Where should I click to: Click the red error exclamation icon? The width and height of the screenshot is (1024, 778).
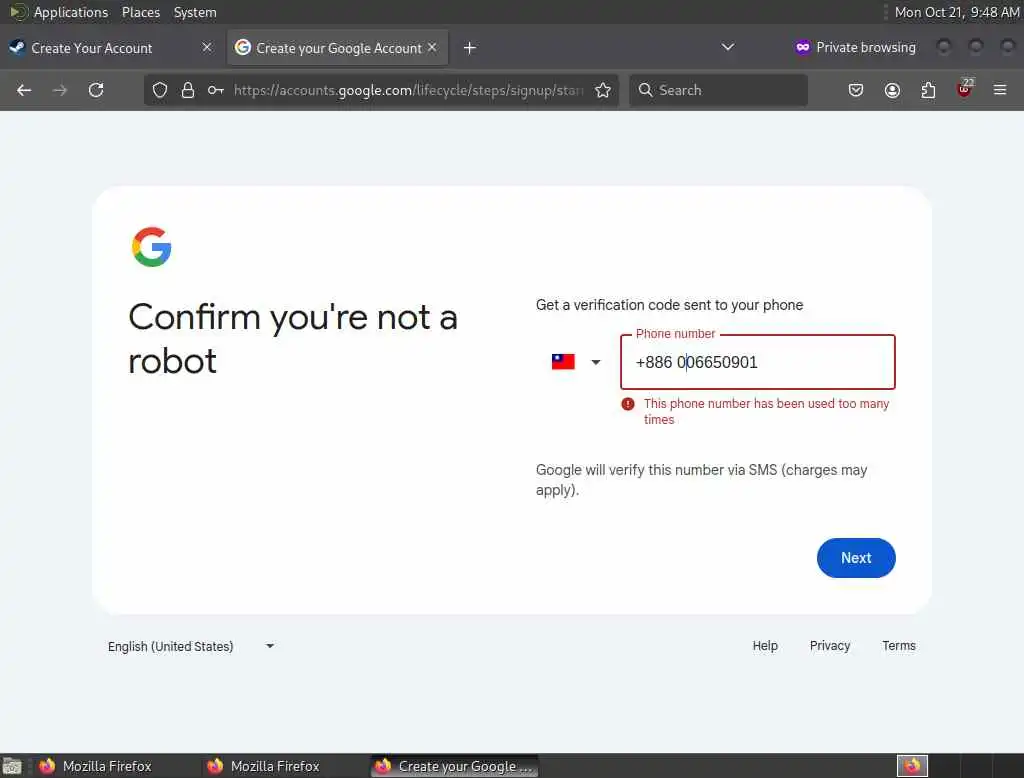[x=628, y=404]
